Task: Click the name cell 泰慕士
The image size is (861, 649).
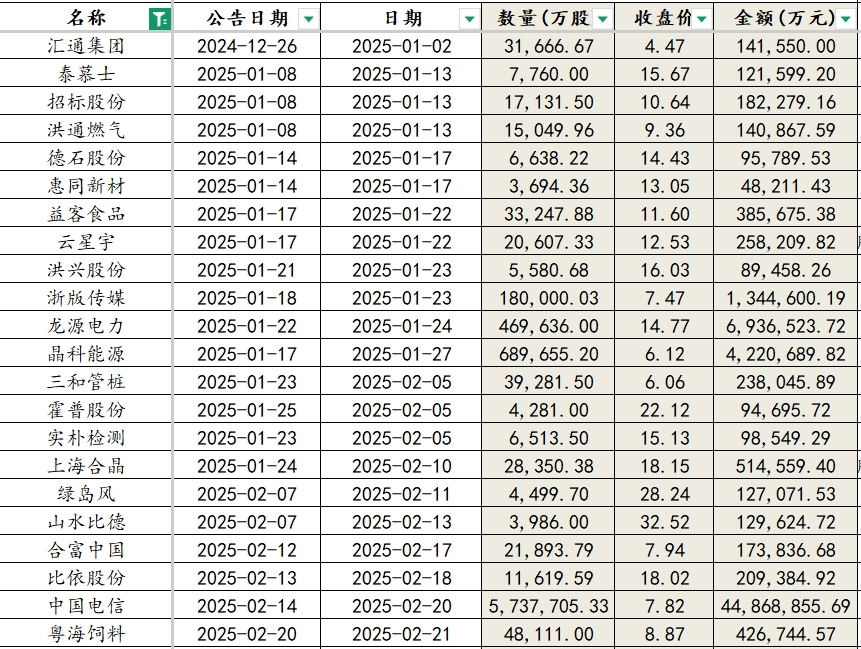Action: coord(86,74)
